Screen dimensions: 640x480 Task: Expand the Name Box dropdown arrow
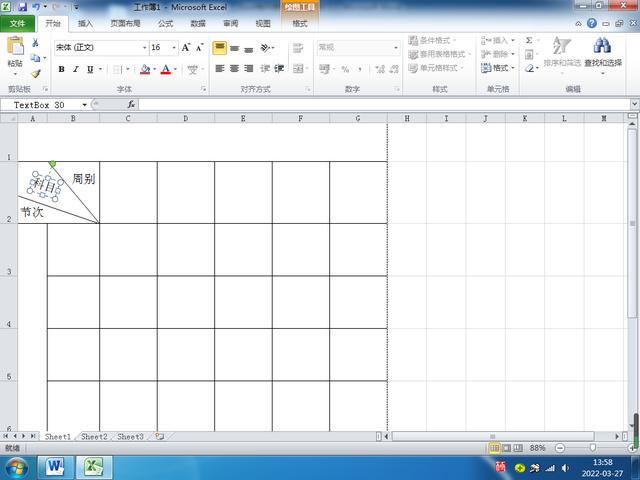tap(84, 105)
